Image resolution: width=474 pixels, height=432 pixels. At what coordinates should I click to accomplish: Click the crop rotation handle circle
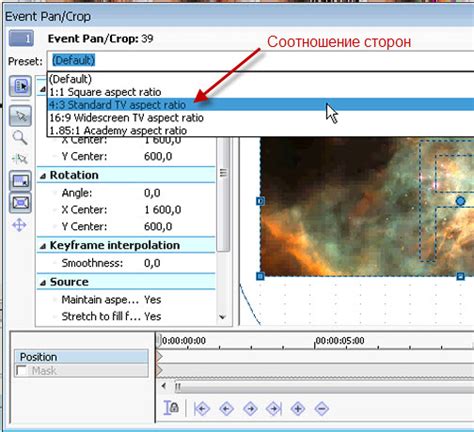click(460, 201)
